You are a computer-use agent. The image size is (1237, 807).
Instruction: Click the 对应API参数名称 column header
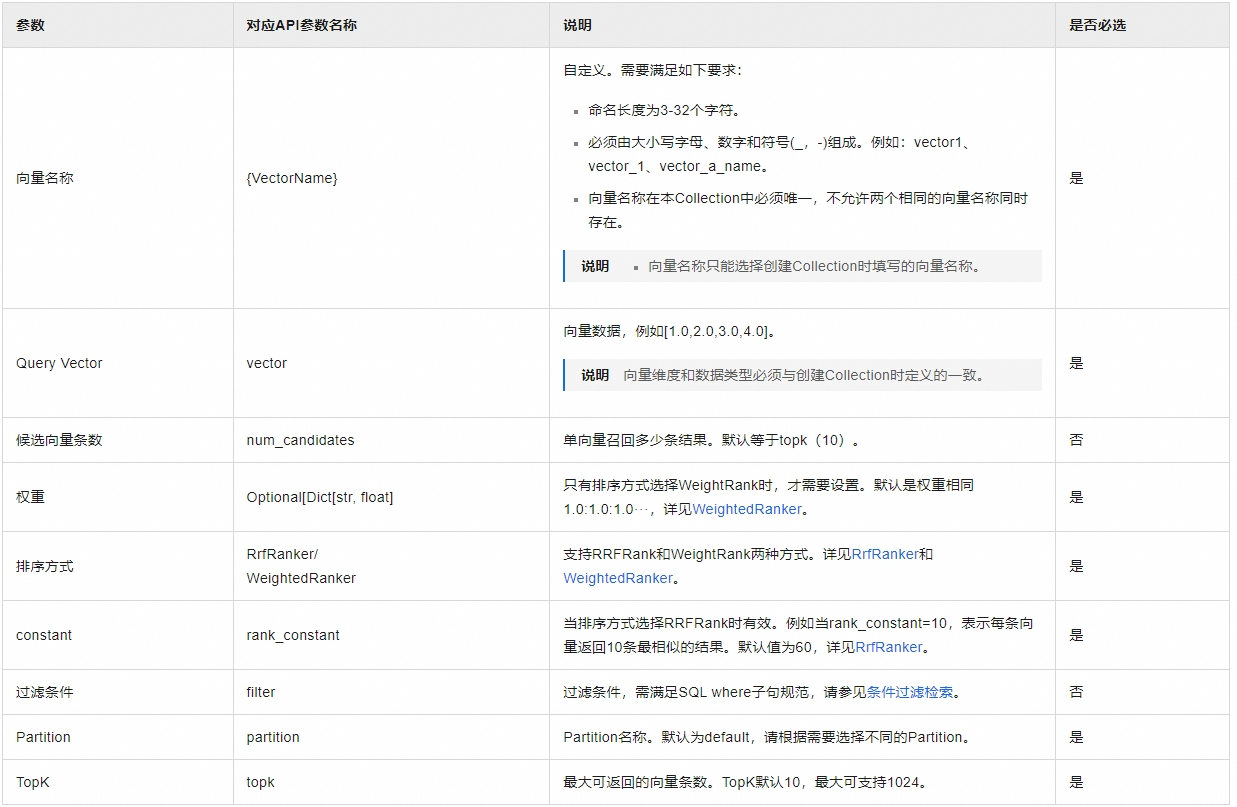click(x=301, y=25)
